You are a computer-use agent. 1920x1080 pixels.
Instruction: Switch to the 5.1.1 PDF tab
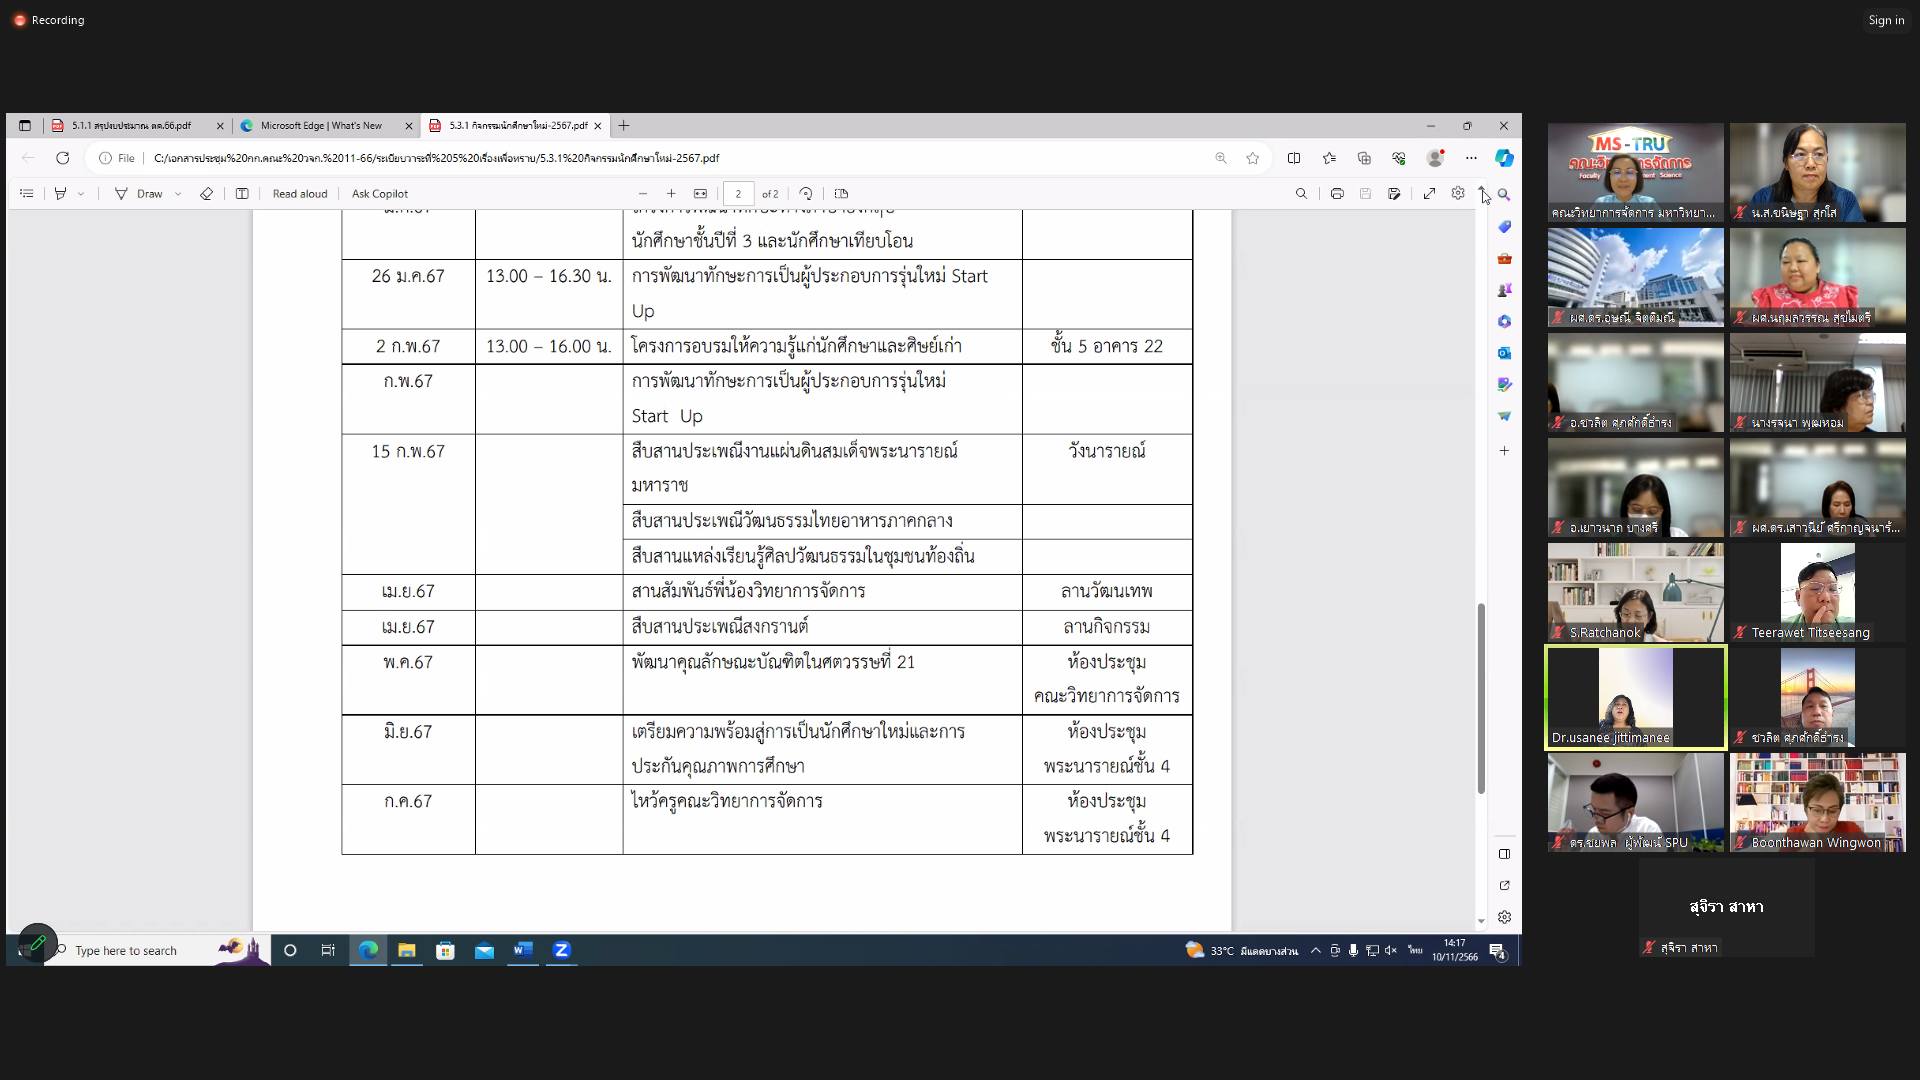tap(131, 126)
